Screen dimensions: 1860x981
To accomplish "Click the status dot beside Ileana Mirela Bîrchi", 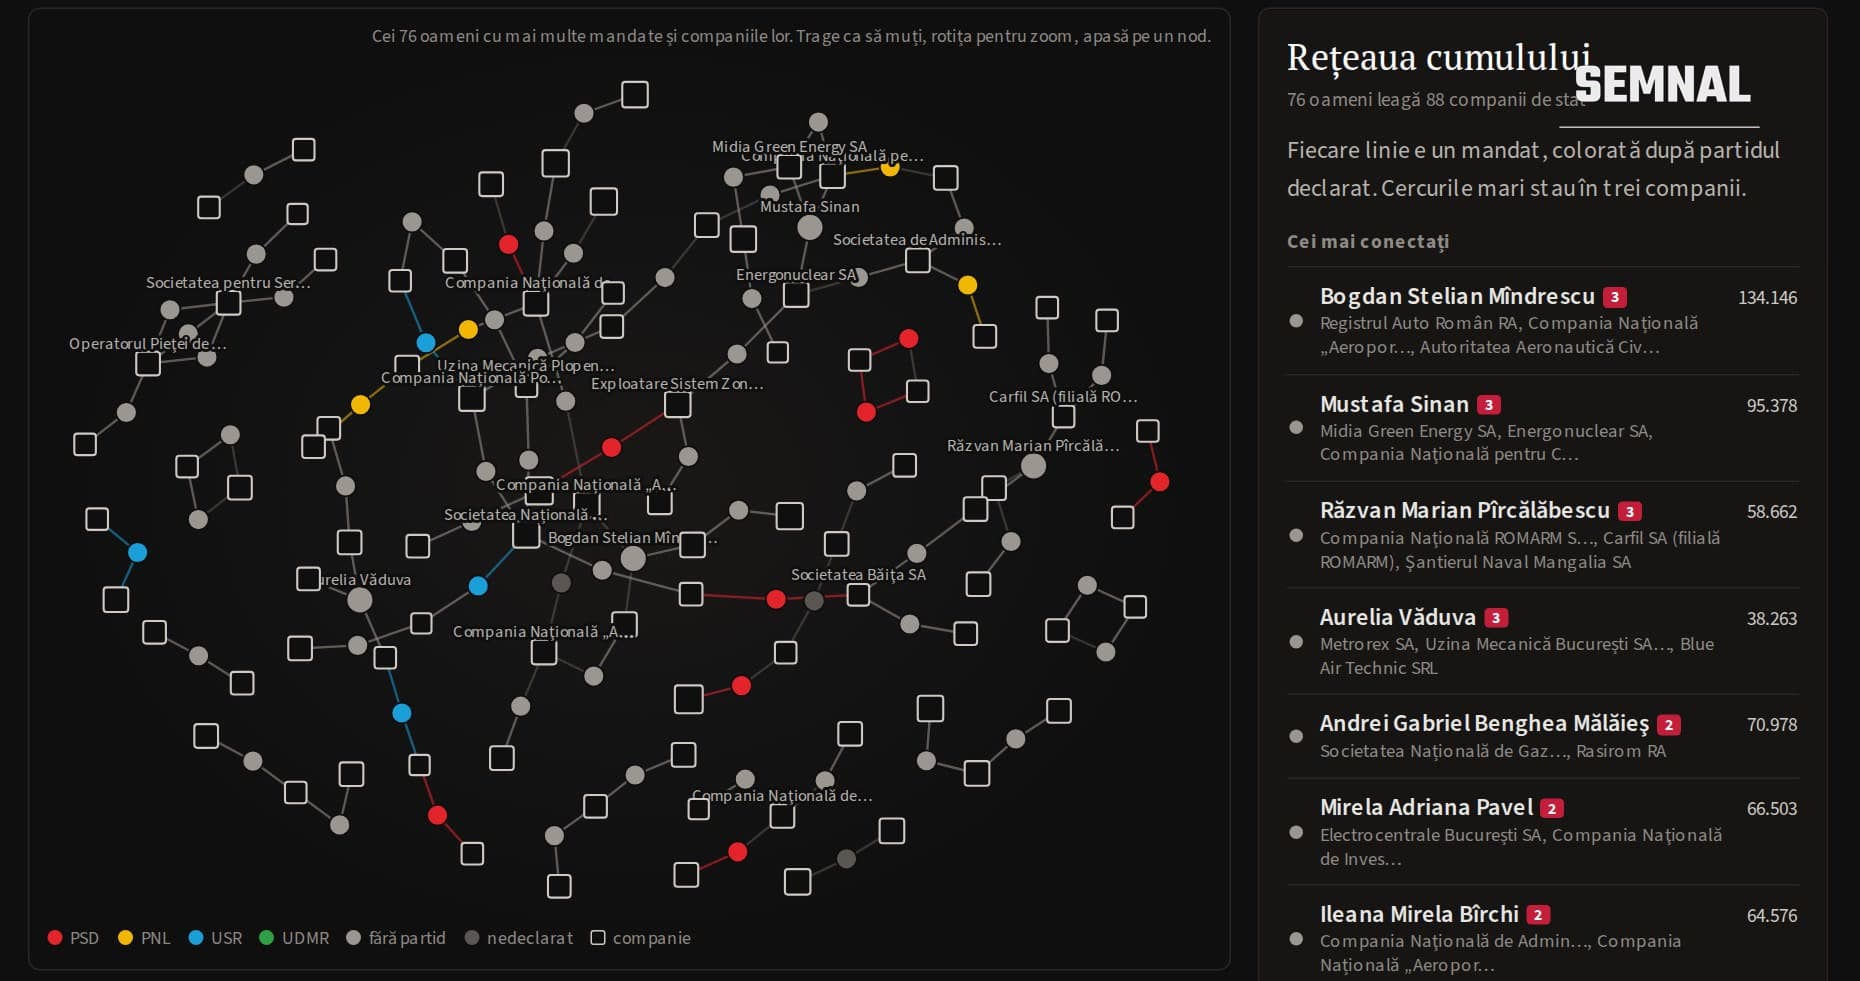I will click(1296, 939).
